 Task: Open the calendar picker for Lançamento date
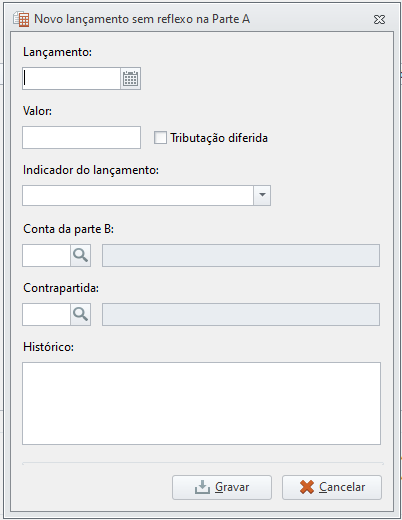click(130, 79)
